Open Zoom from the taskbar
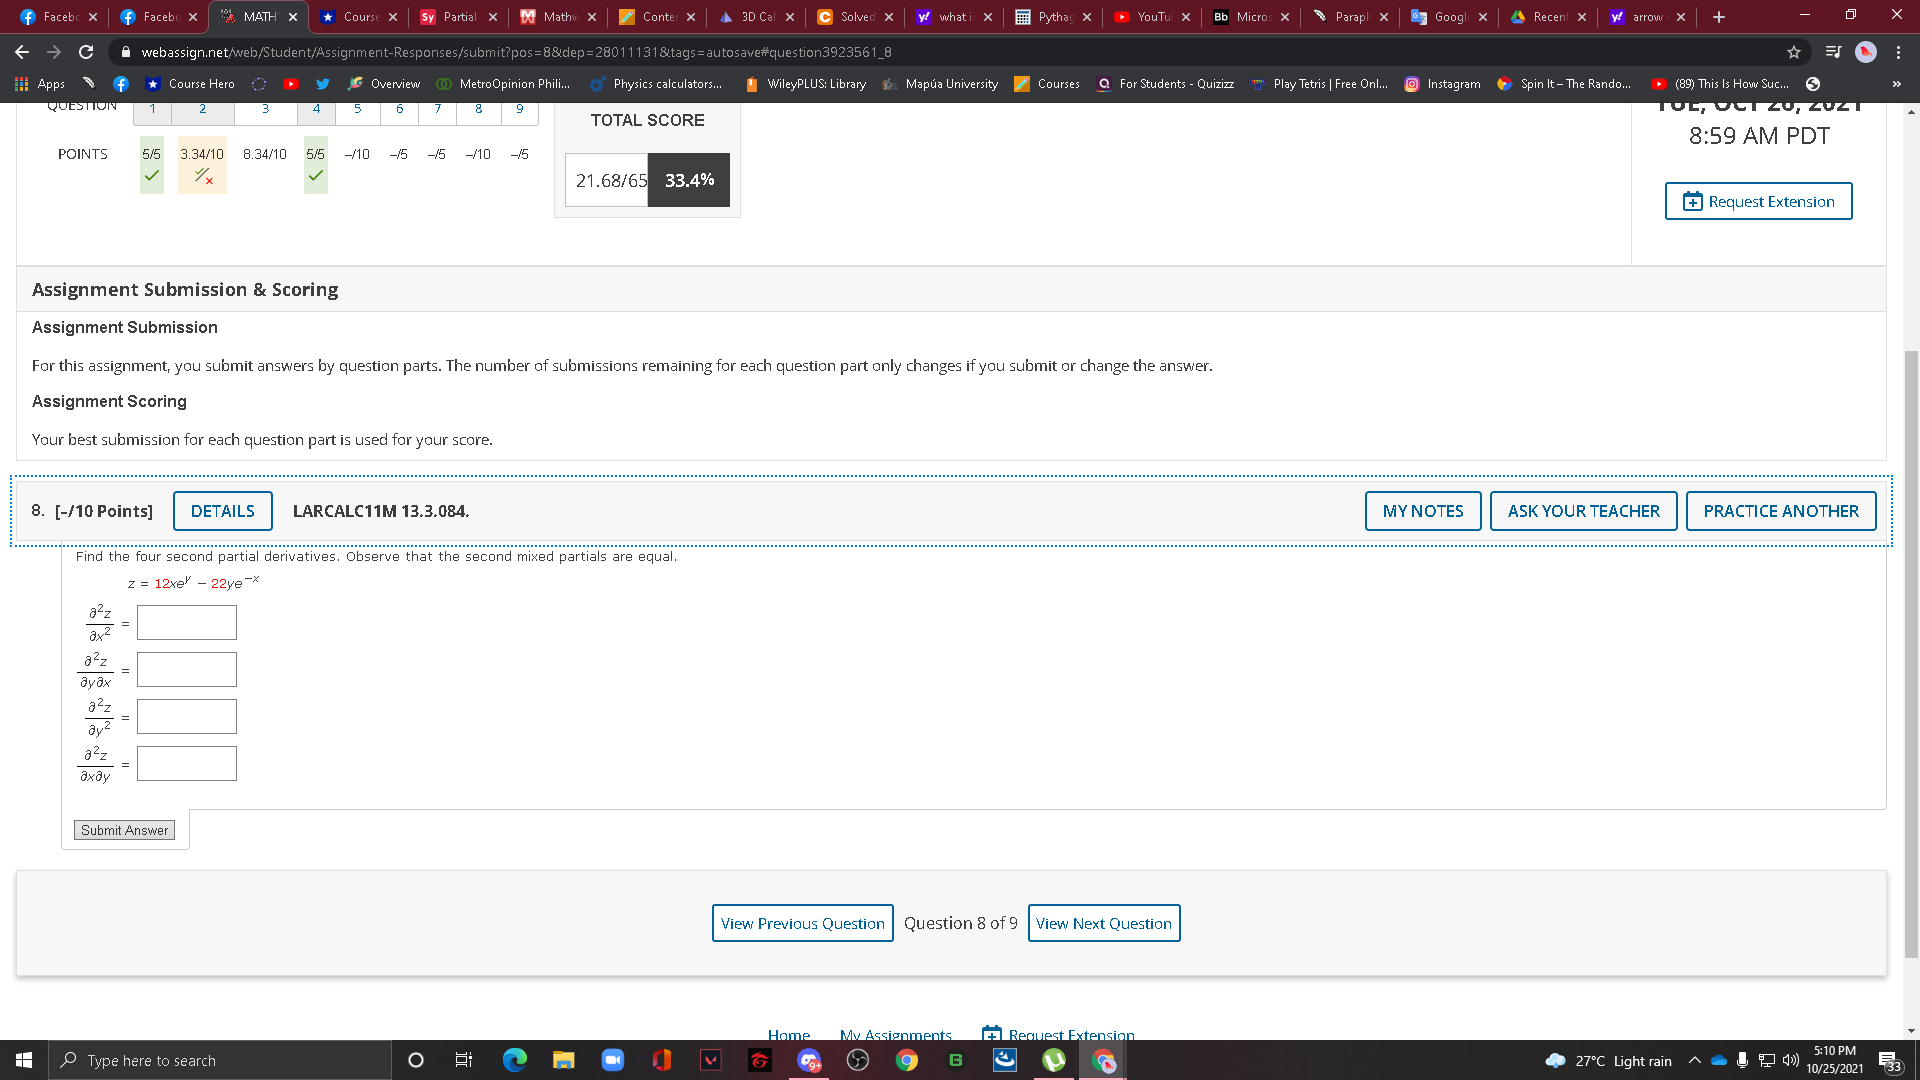 point(612,1060)
